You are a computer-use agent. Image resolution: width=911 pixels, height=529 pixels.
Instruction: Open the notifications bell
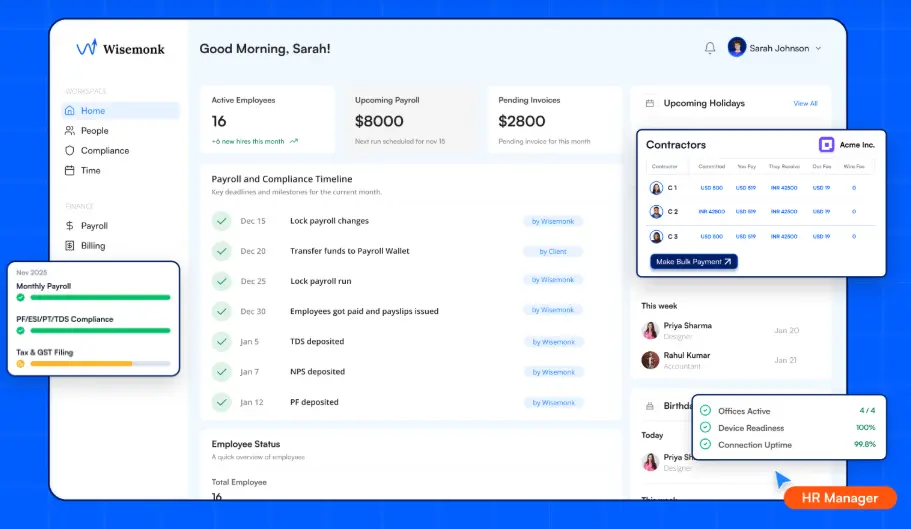coord(710,48)
